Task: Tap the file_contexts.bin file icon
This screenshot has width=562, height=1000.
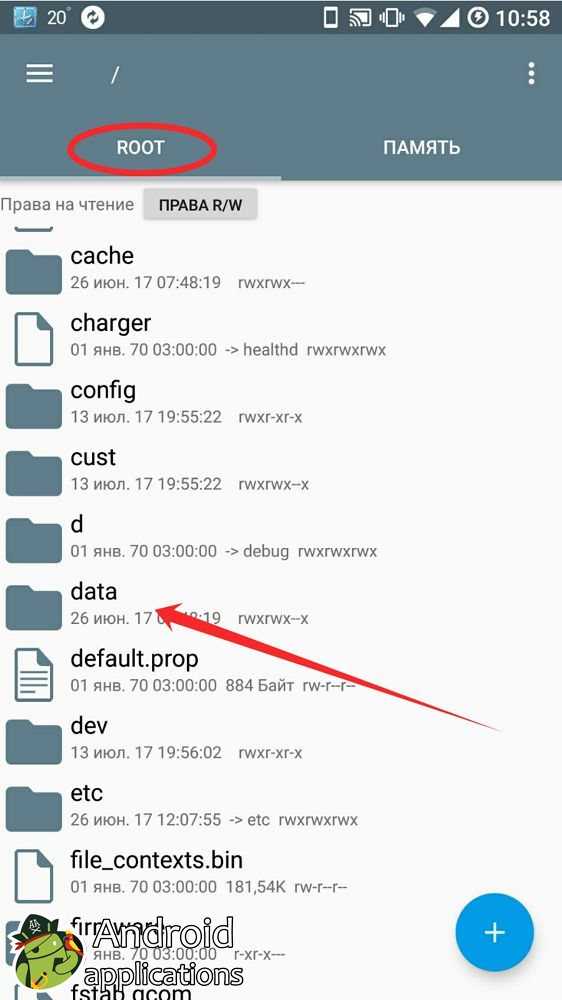Action: [x=34, y=876]
